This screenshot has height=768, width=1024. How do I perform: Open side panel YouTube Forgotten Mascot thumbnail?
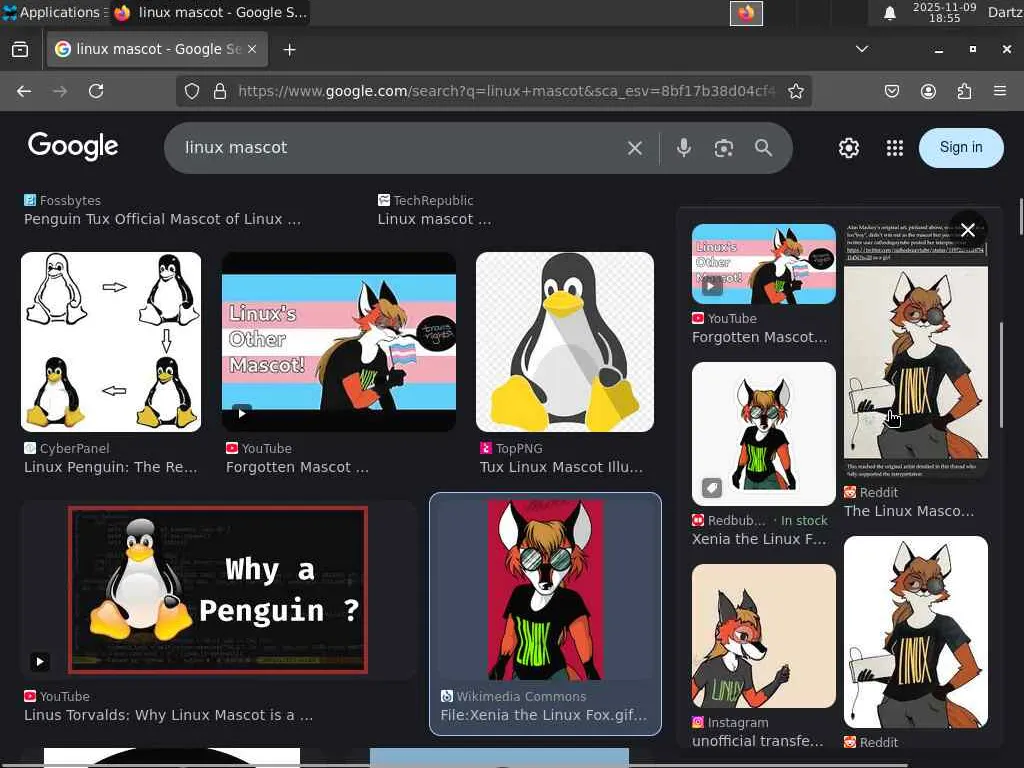(763, 264)
